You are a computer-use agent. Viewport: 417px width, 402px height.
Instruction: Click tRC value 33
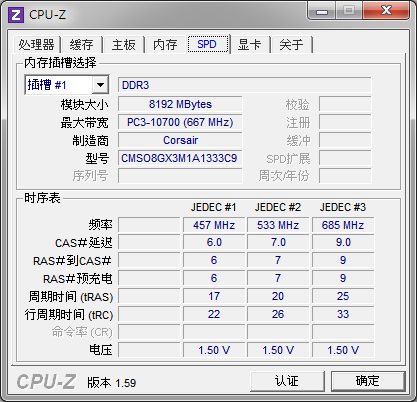(343, 314)
